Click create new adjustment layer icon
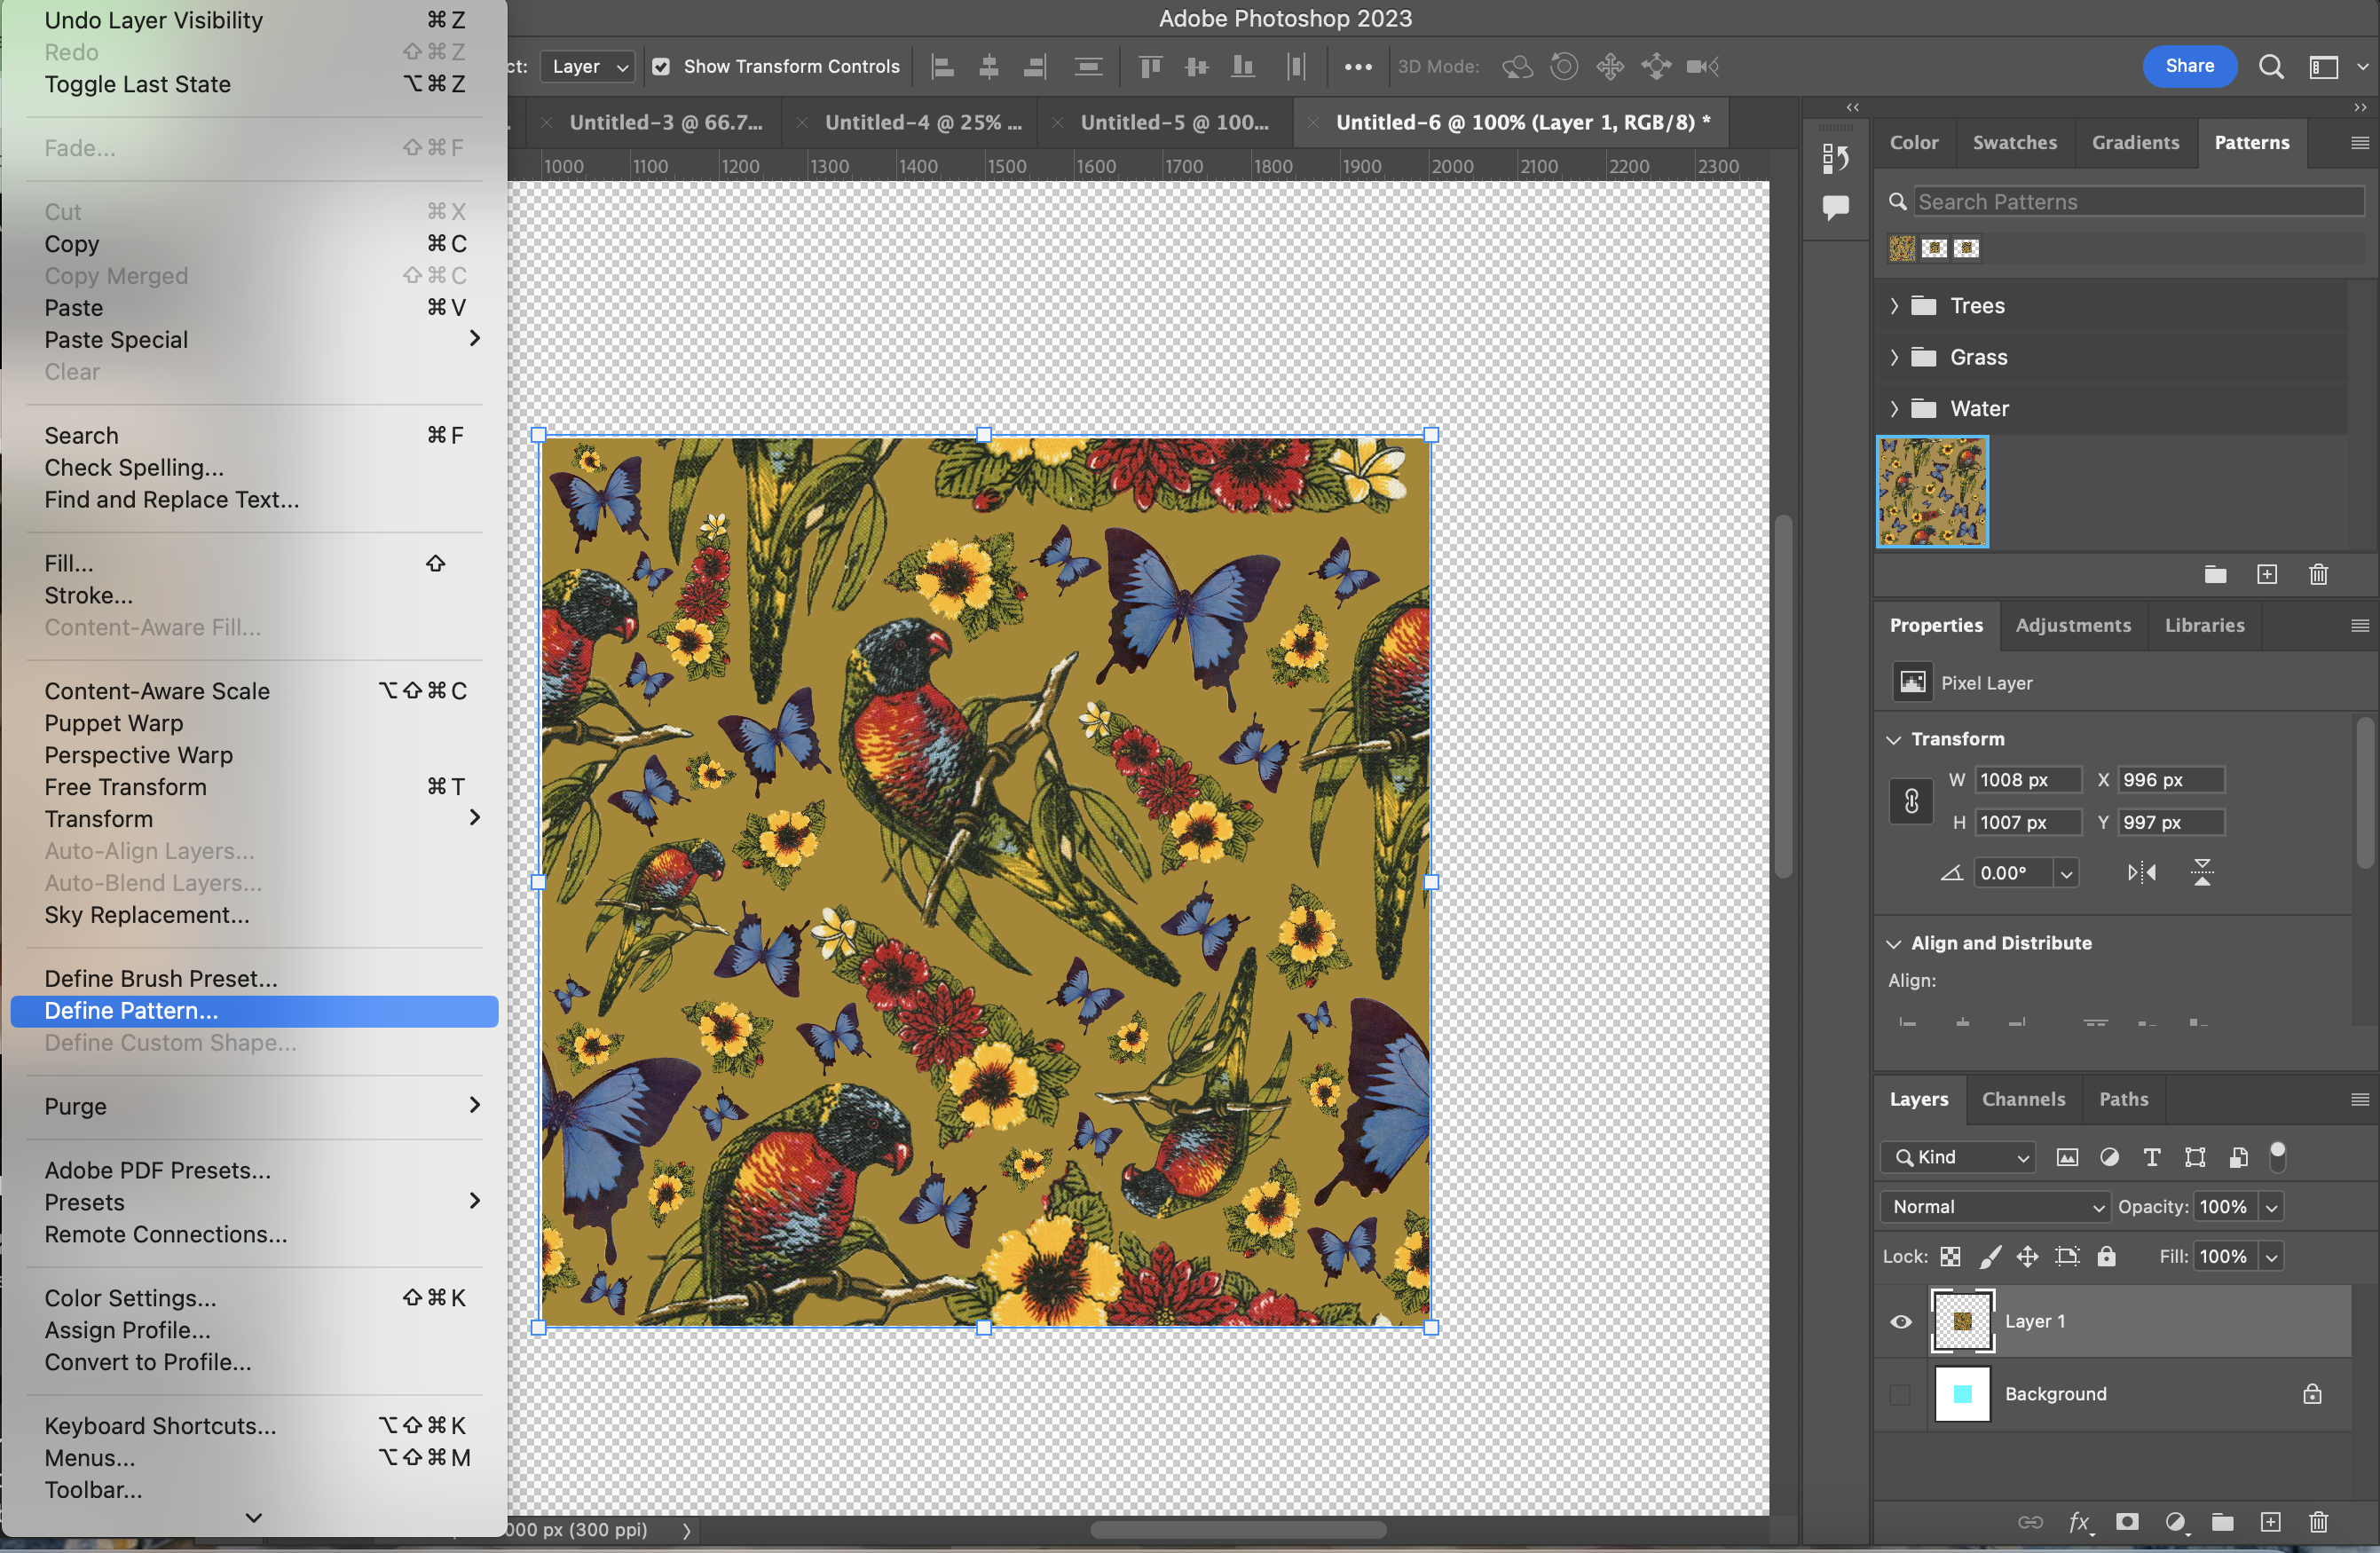 tap(2175, 1521)
